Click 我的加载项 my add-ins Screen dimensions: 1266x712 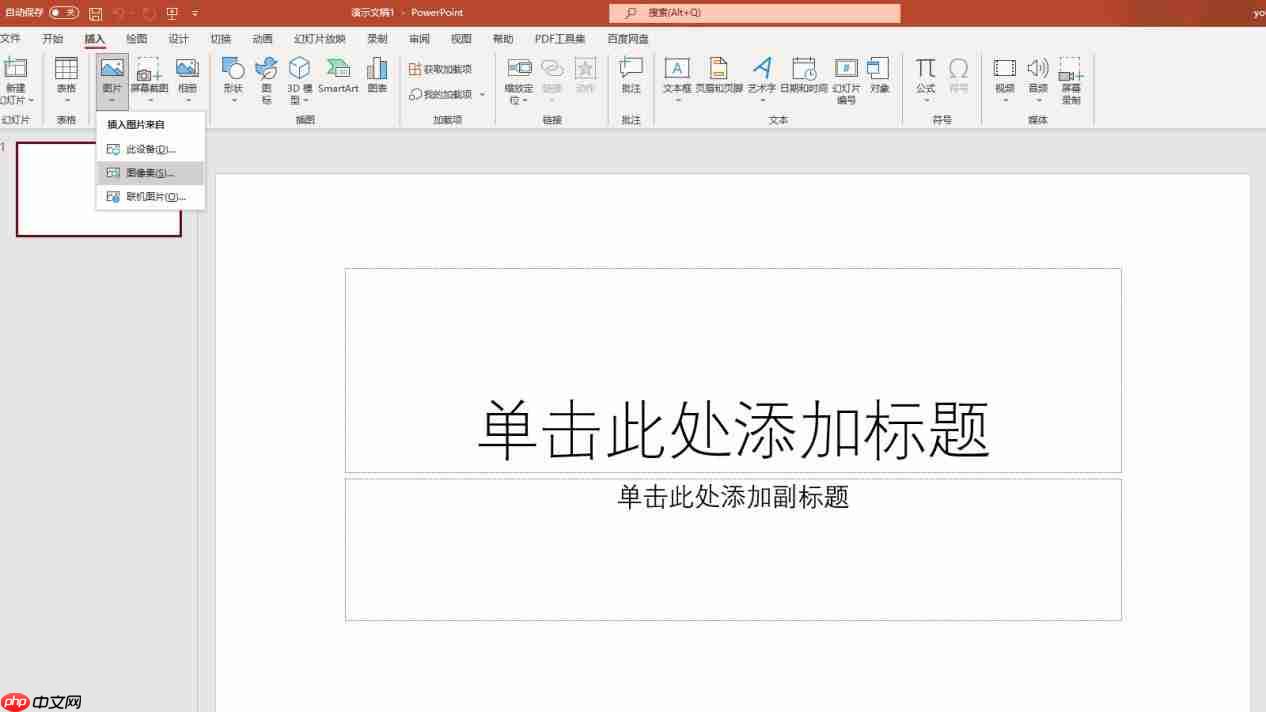[440, 94]
